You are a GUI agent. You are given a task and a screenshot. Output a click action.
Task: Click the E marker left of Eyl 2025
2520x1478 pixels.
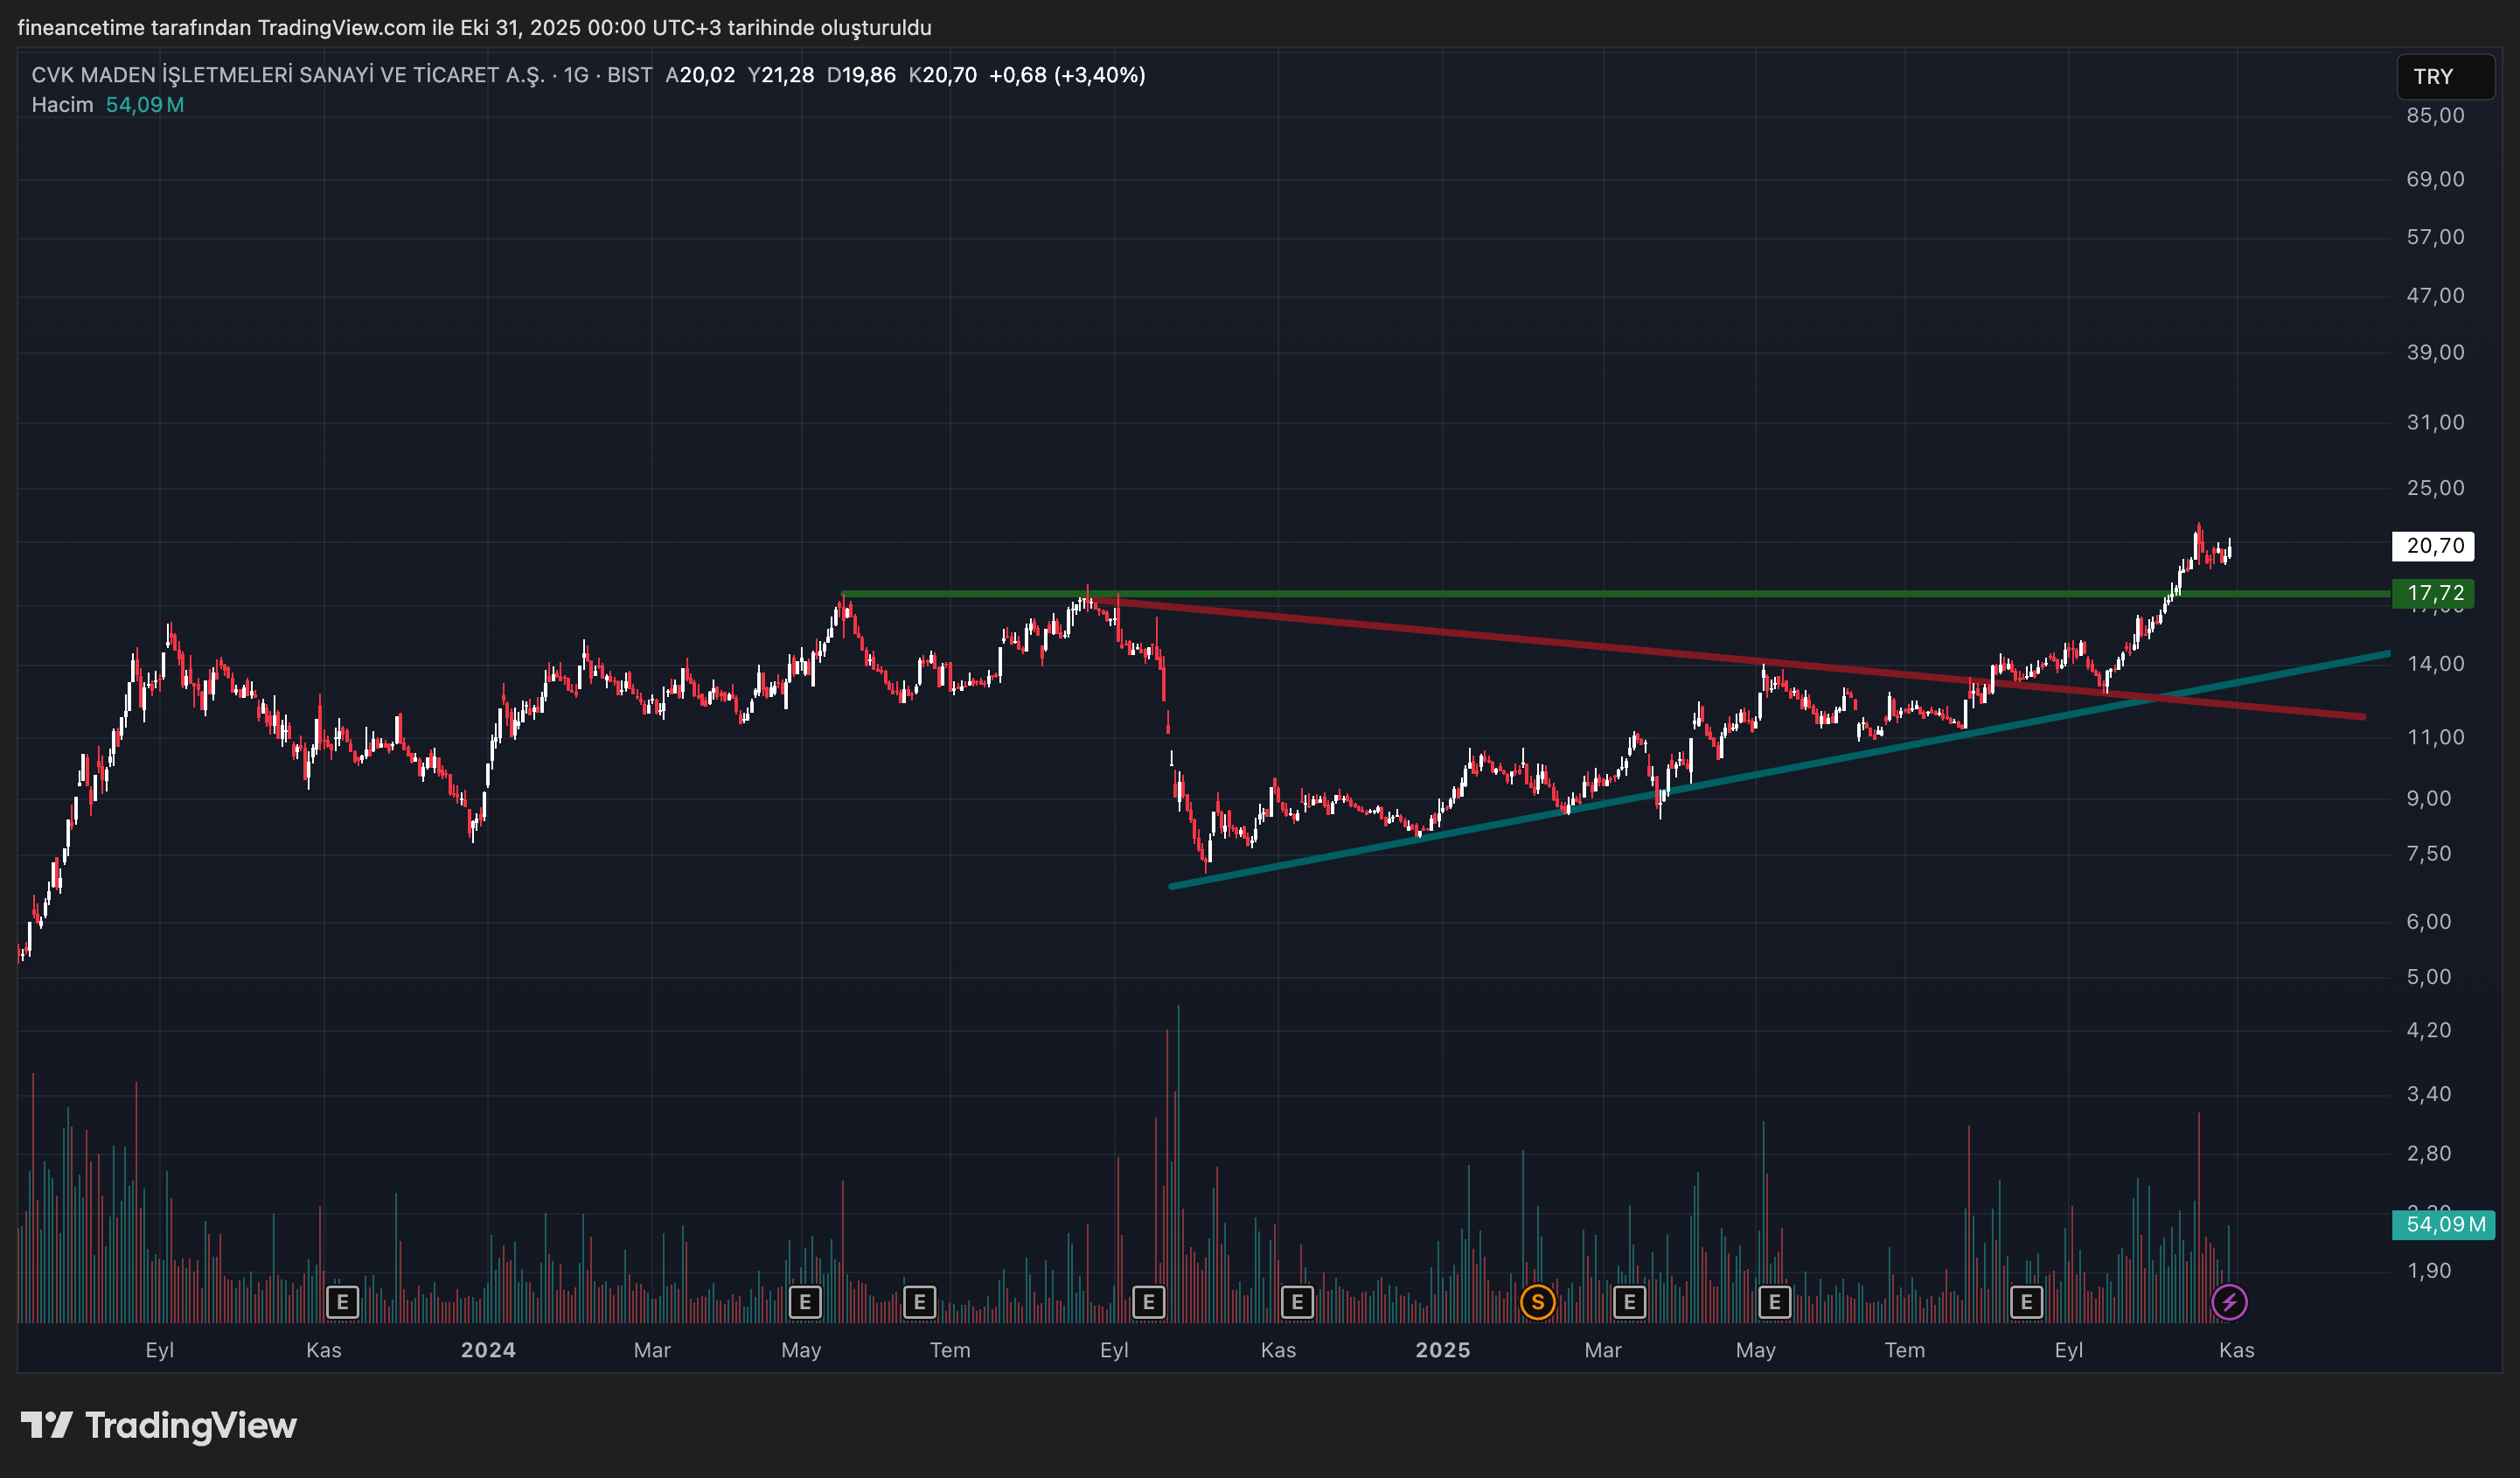click(2026, 1302)
